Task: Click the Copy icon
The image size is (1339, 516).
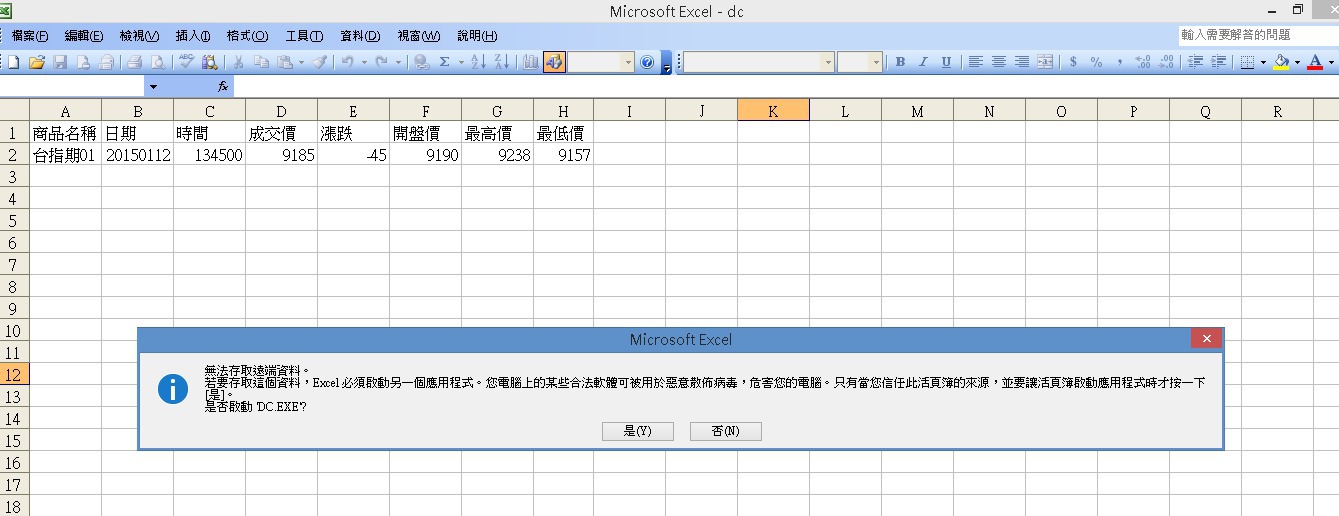Action: [x=261, y=62]
